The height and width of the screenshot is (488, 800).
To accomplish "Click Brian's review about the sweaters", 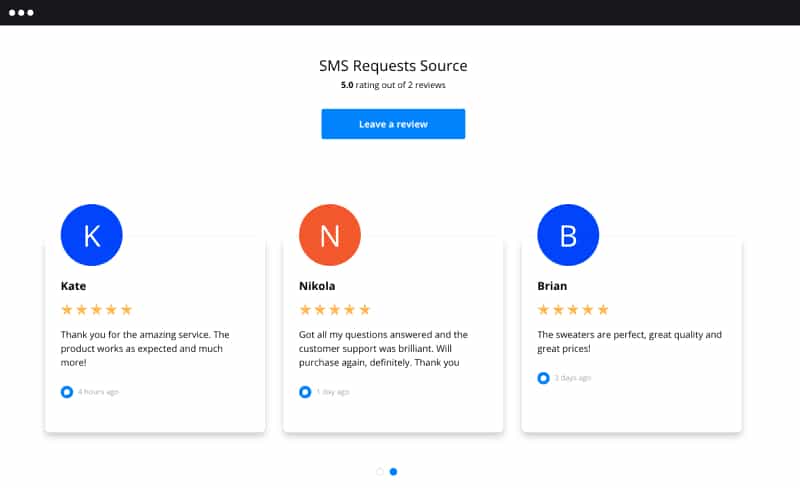I will (629, 341).
